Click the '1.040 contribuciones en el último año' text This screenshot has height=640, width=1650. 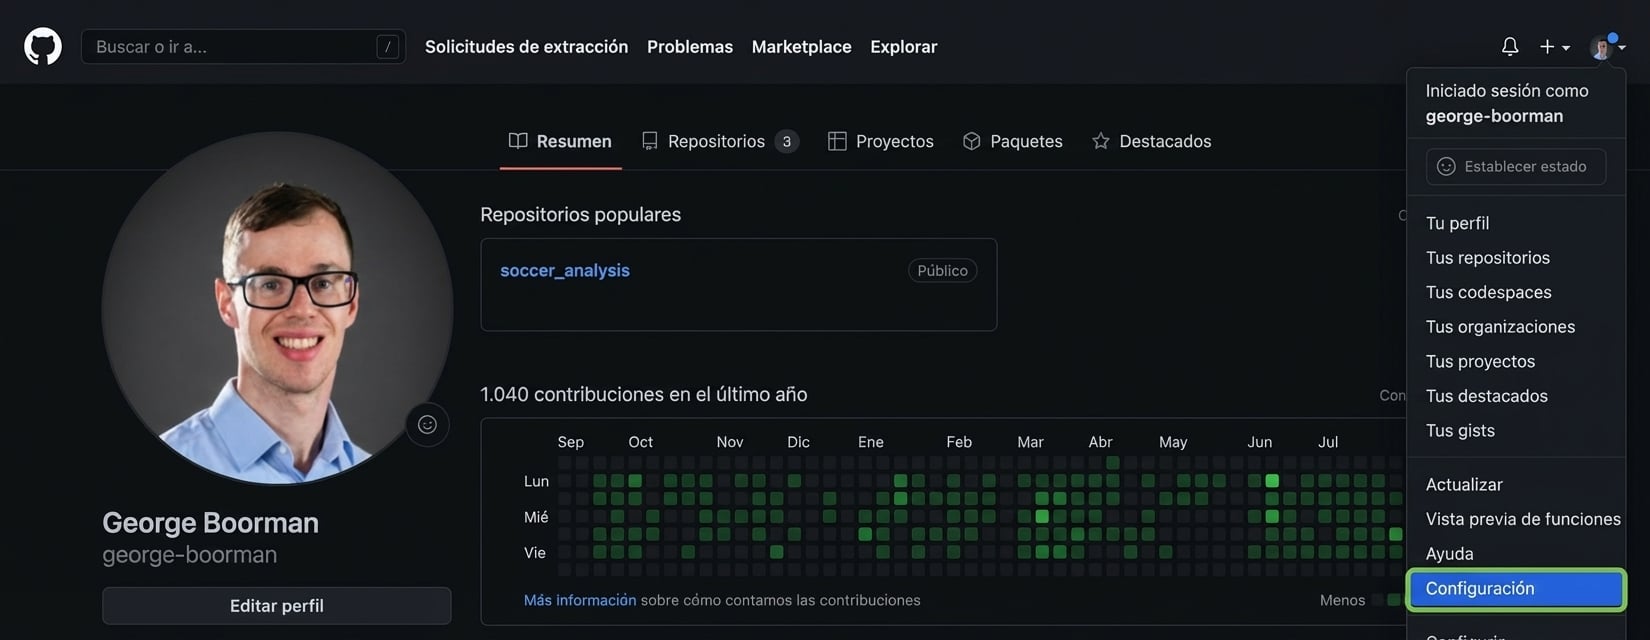644,394
